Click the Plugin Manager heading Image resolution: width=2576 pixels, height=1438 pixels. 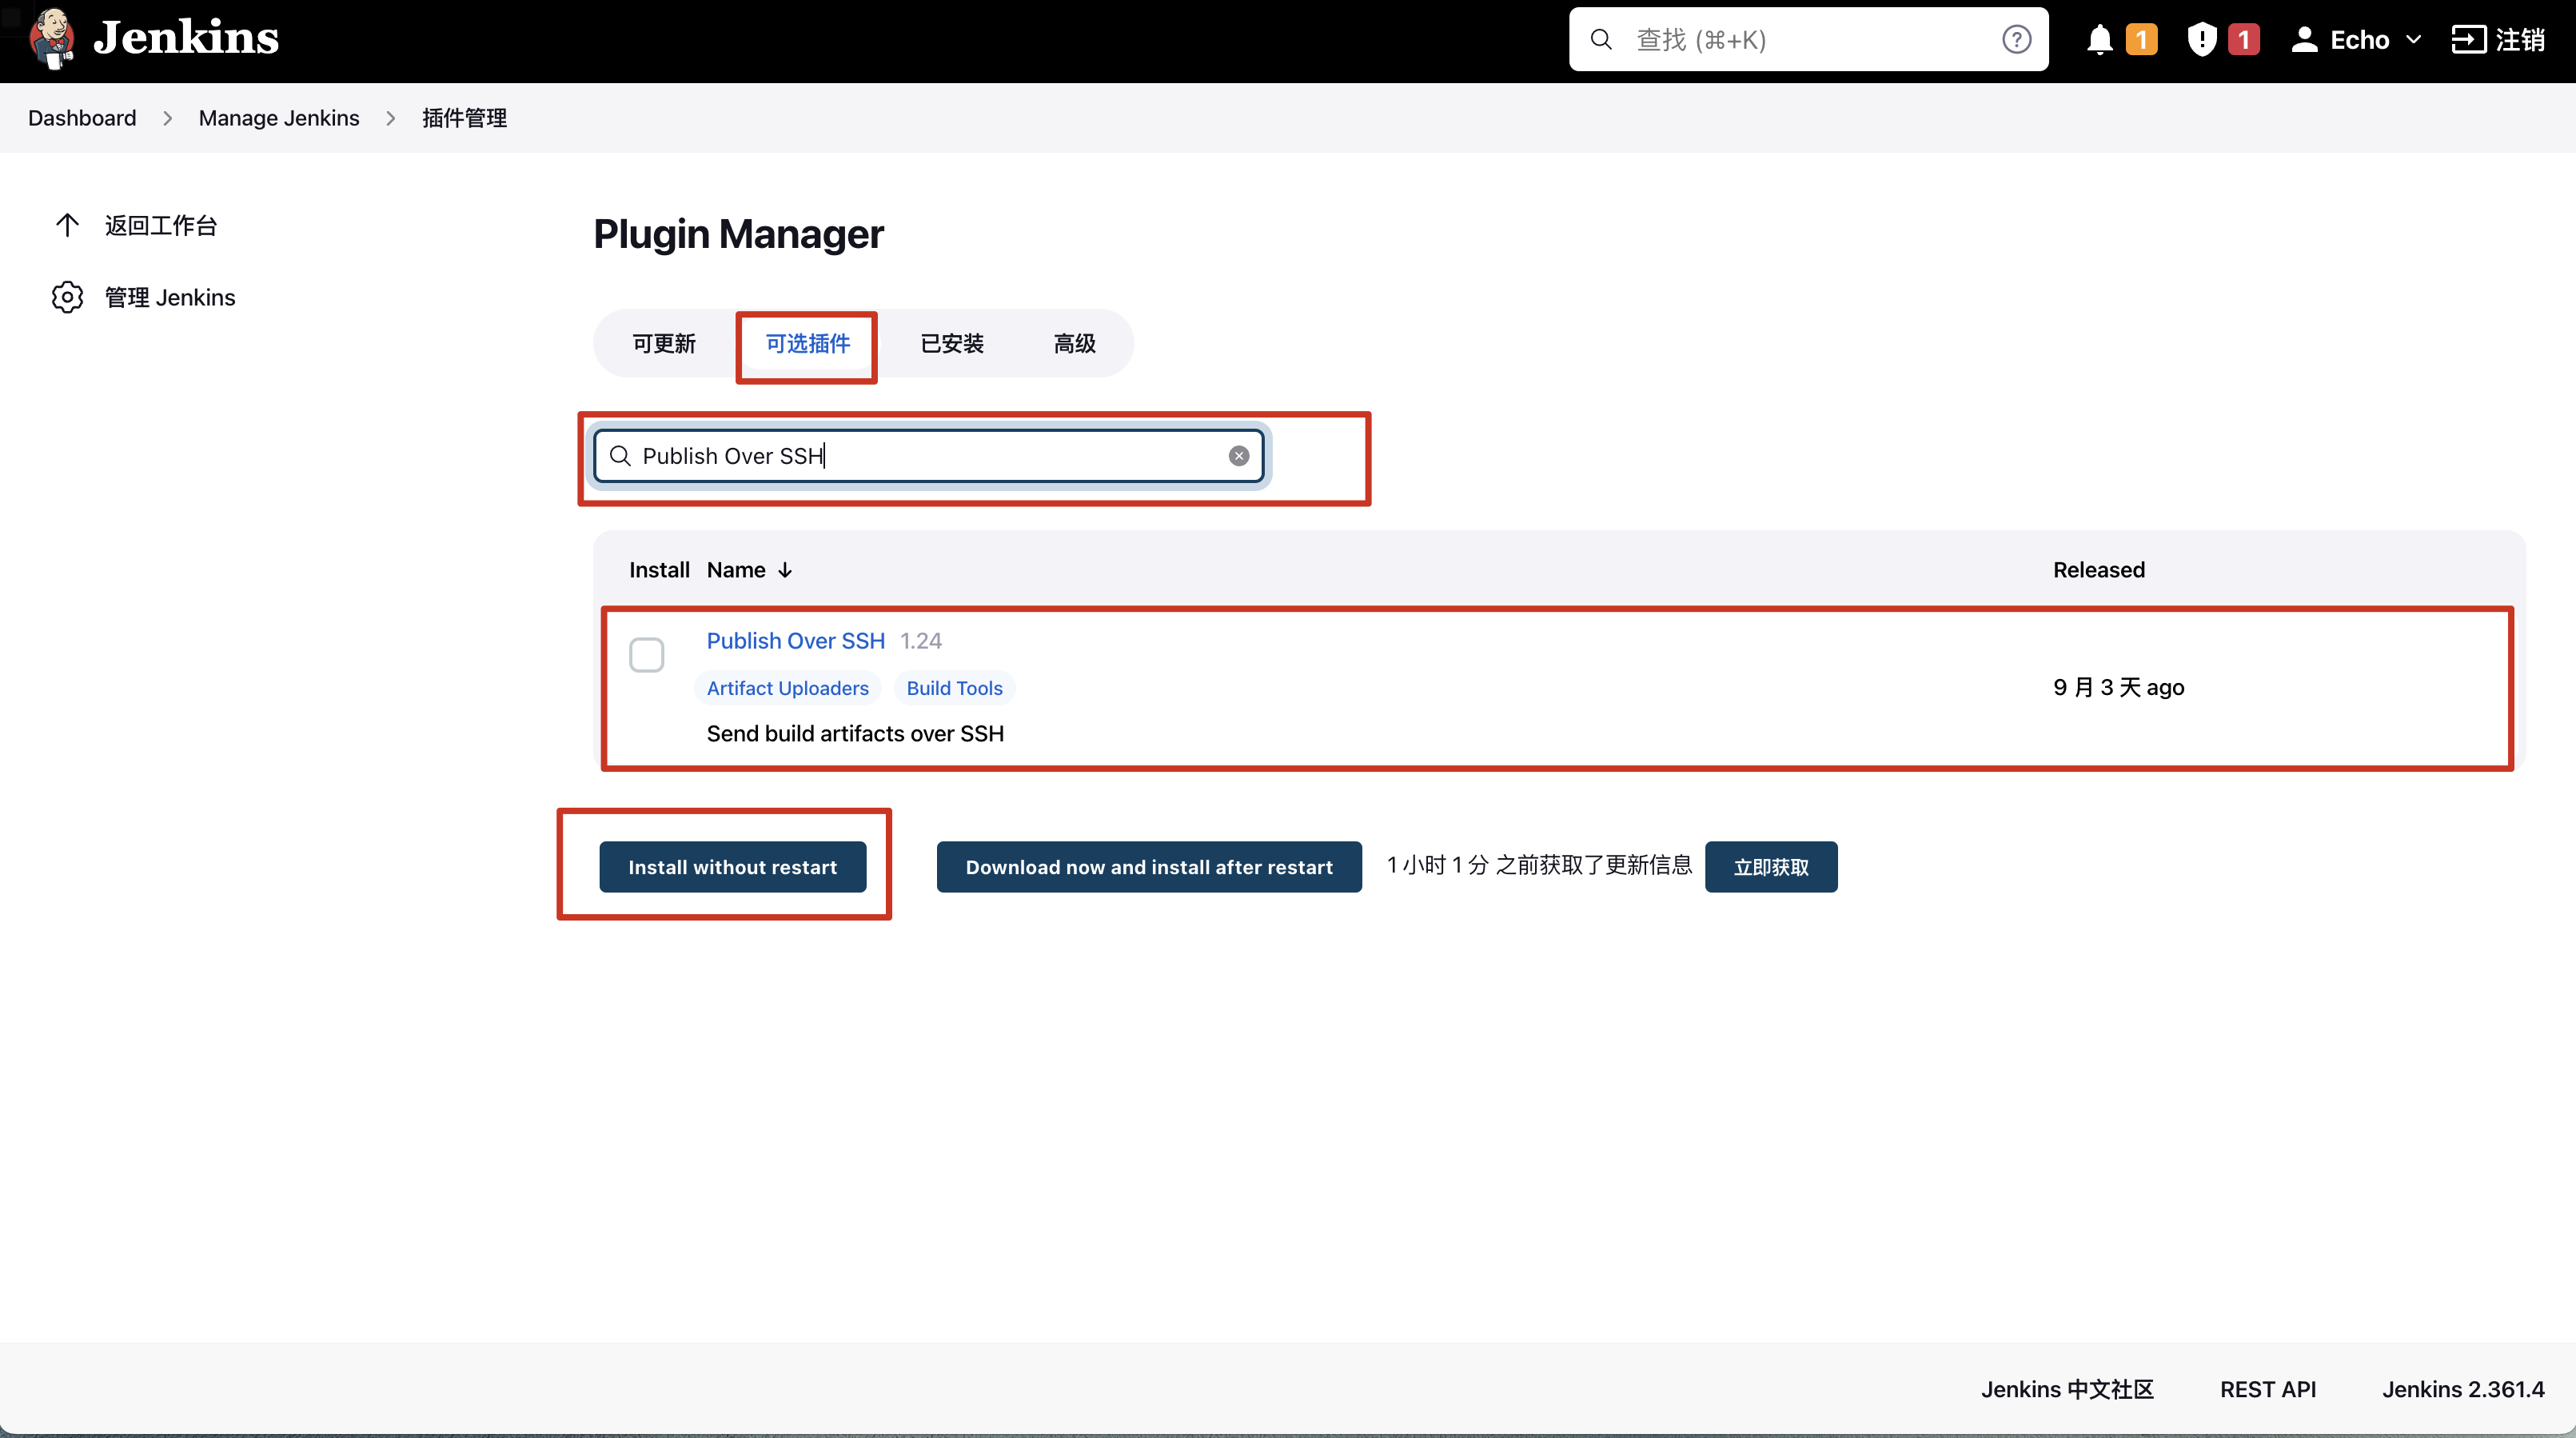pyautogui.click(x=738, y=234)
